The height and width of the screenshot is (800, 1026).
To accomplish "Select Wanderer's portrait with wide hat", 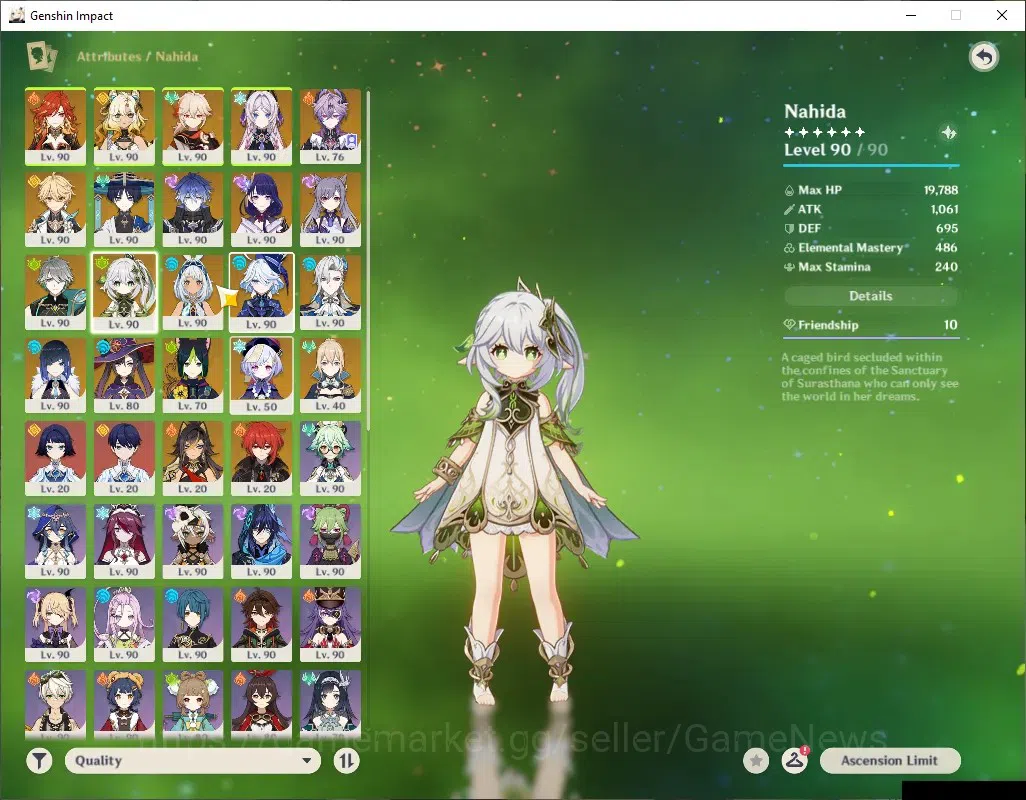I will click(124, 209).
